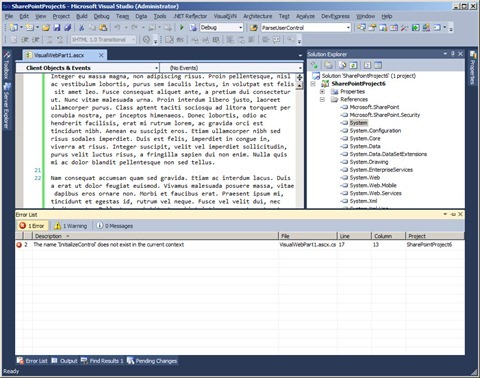Click the Cut scissors icon
Image resolution: width=480 pixels, height=378 pixels.
[81, 28]
